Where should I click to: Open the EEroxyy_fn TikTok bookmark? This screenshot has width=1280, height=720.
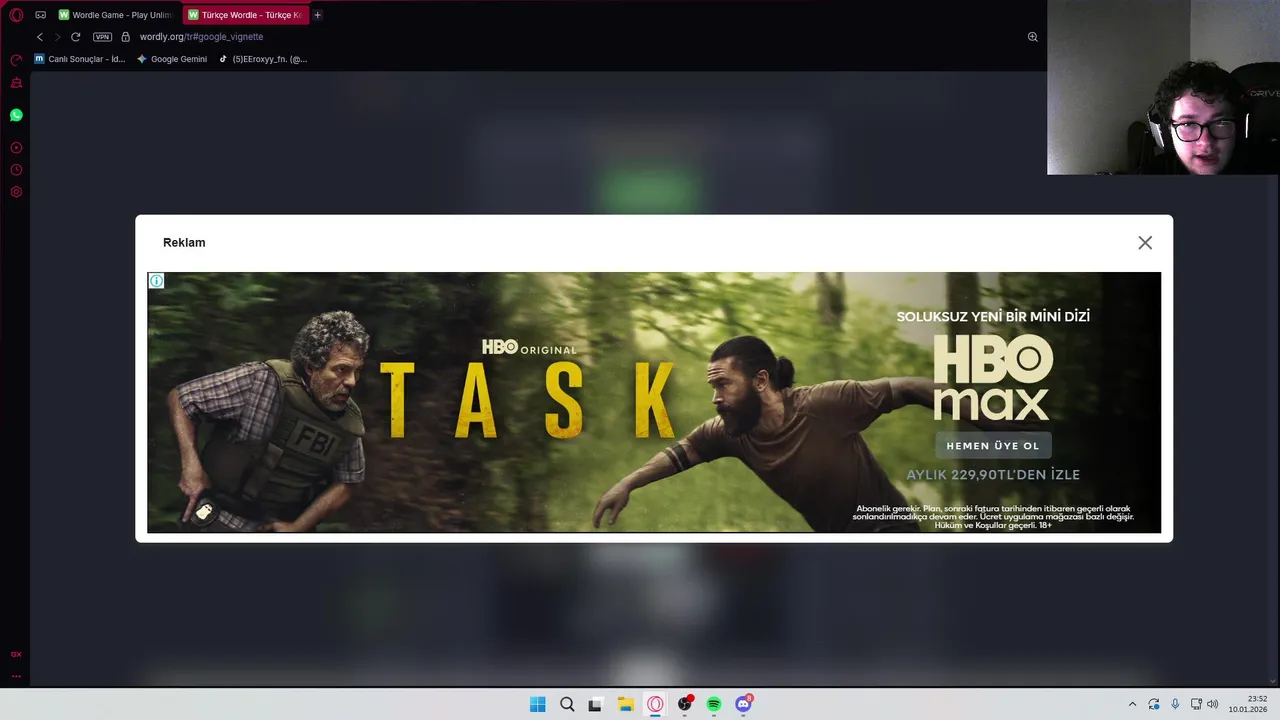point(263,59)
